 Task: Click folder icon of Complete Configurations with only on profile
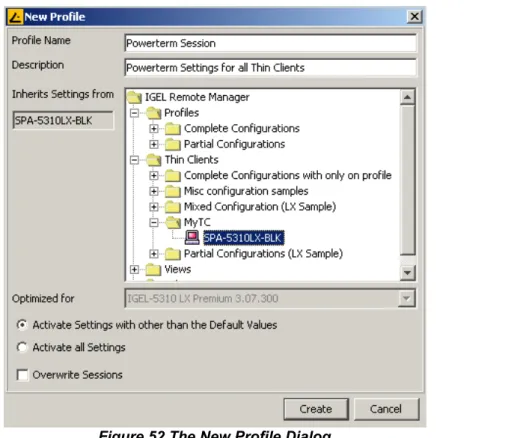[173, 176]
